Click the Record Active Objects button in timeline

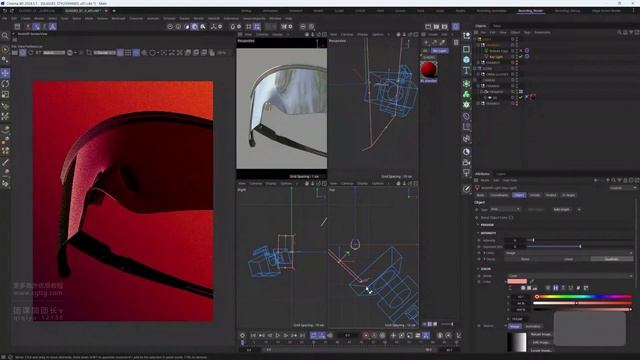(366, 335)
